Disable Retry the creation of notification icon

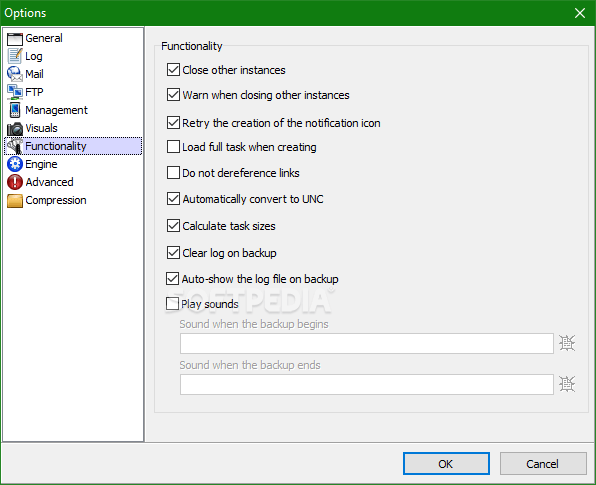pos(173,123)
